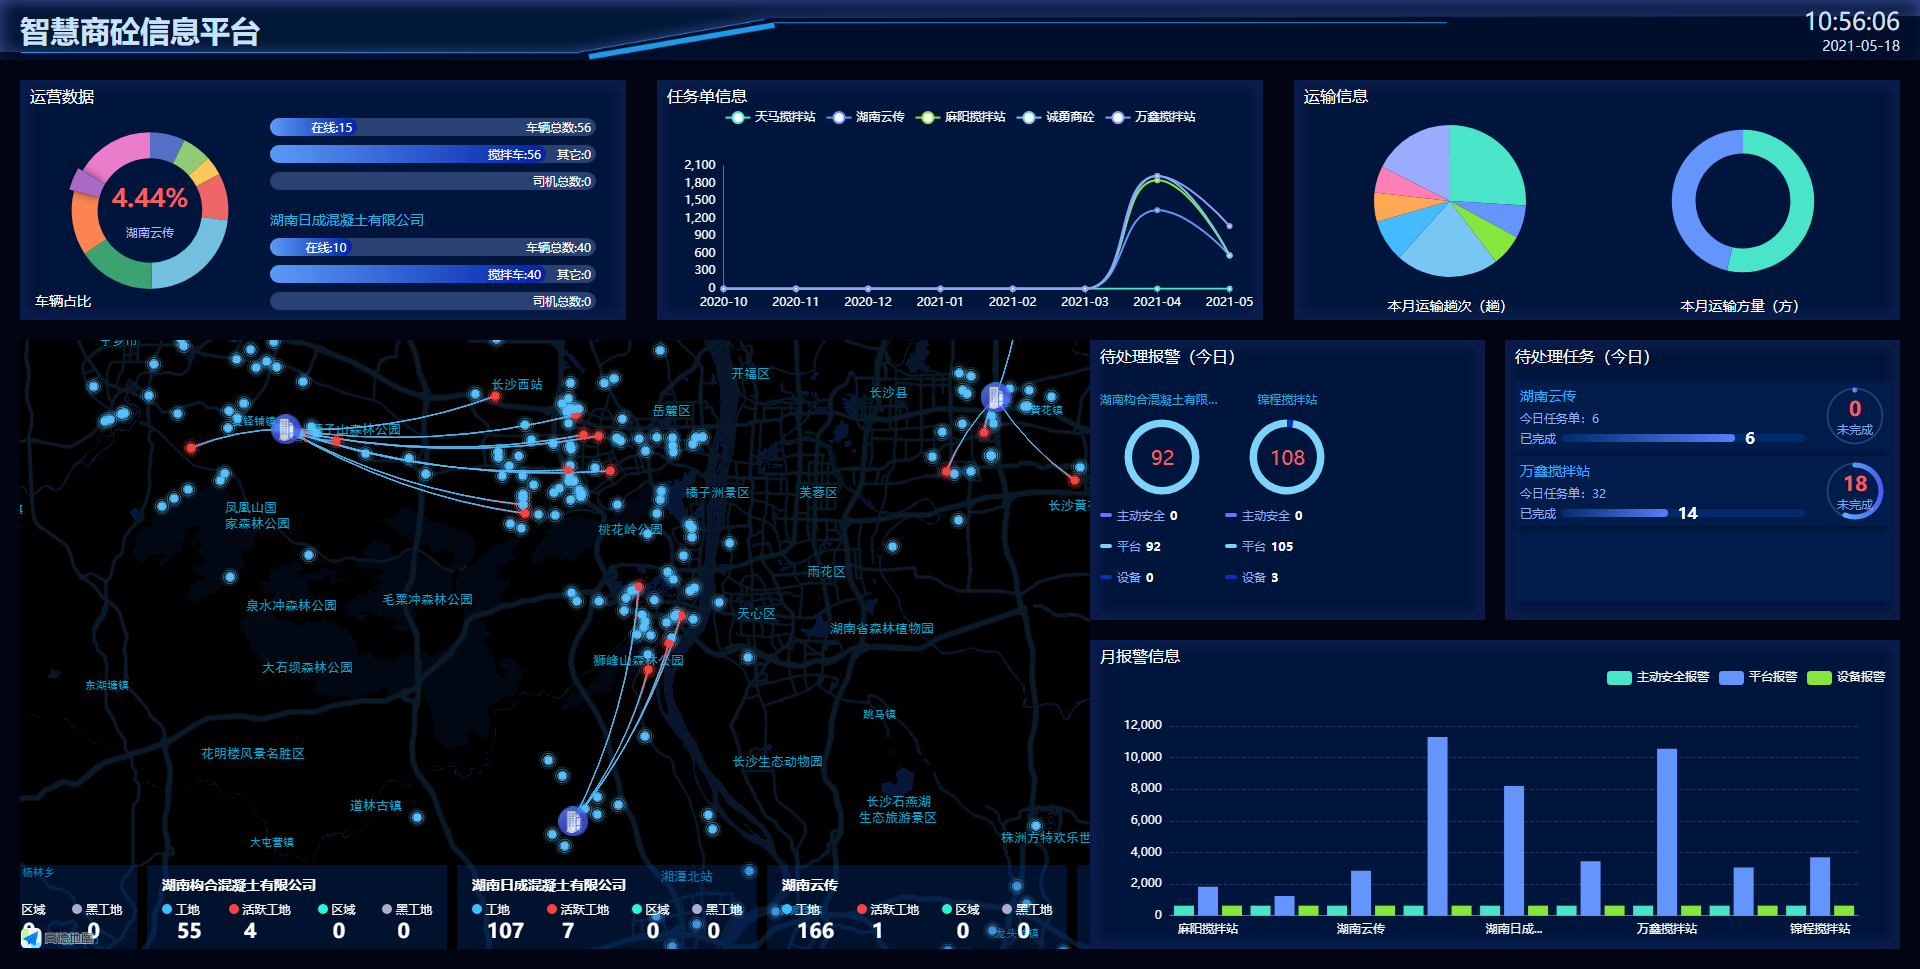The image size is (1920, 969).
Task: Click the 108 alarm ring for 锦程搅拌站
Action: pyautogui.click(x=1287, y=457)
